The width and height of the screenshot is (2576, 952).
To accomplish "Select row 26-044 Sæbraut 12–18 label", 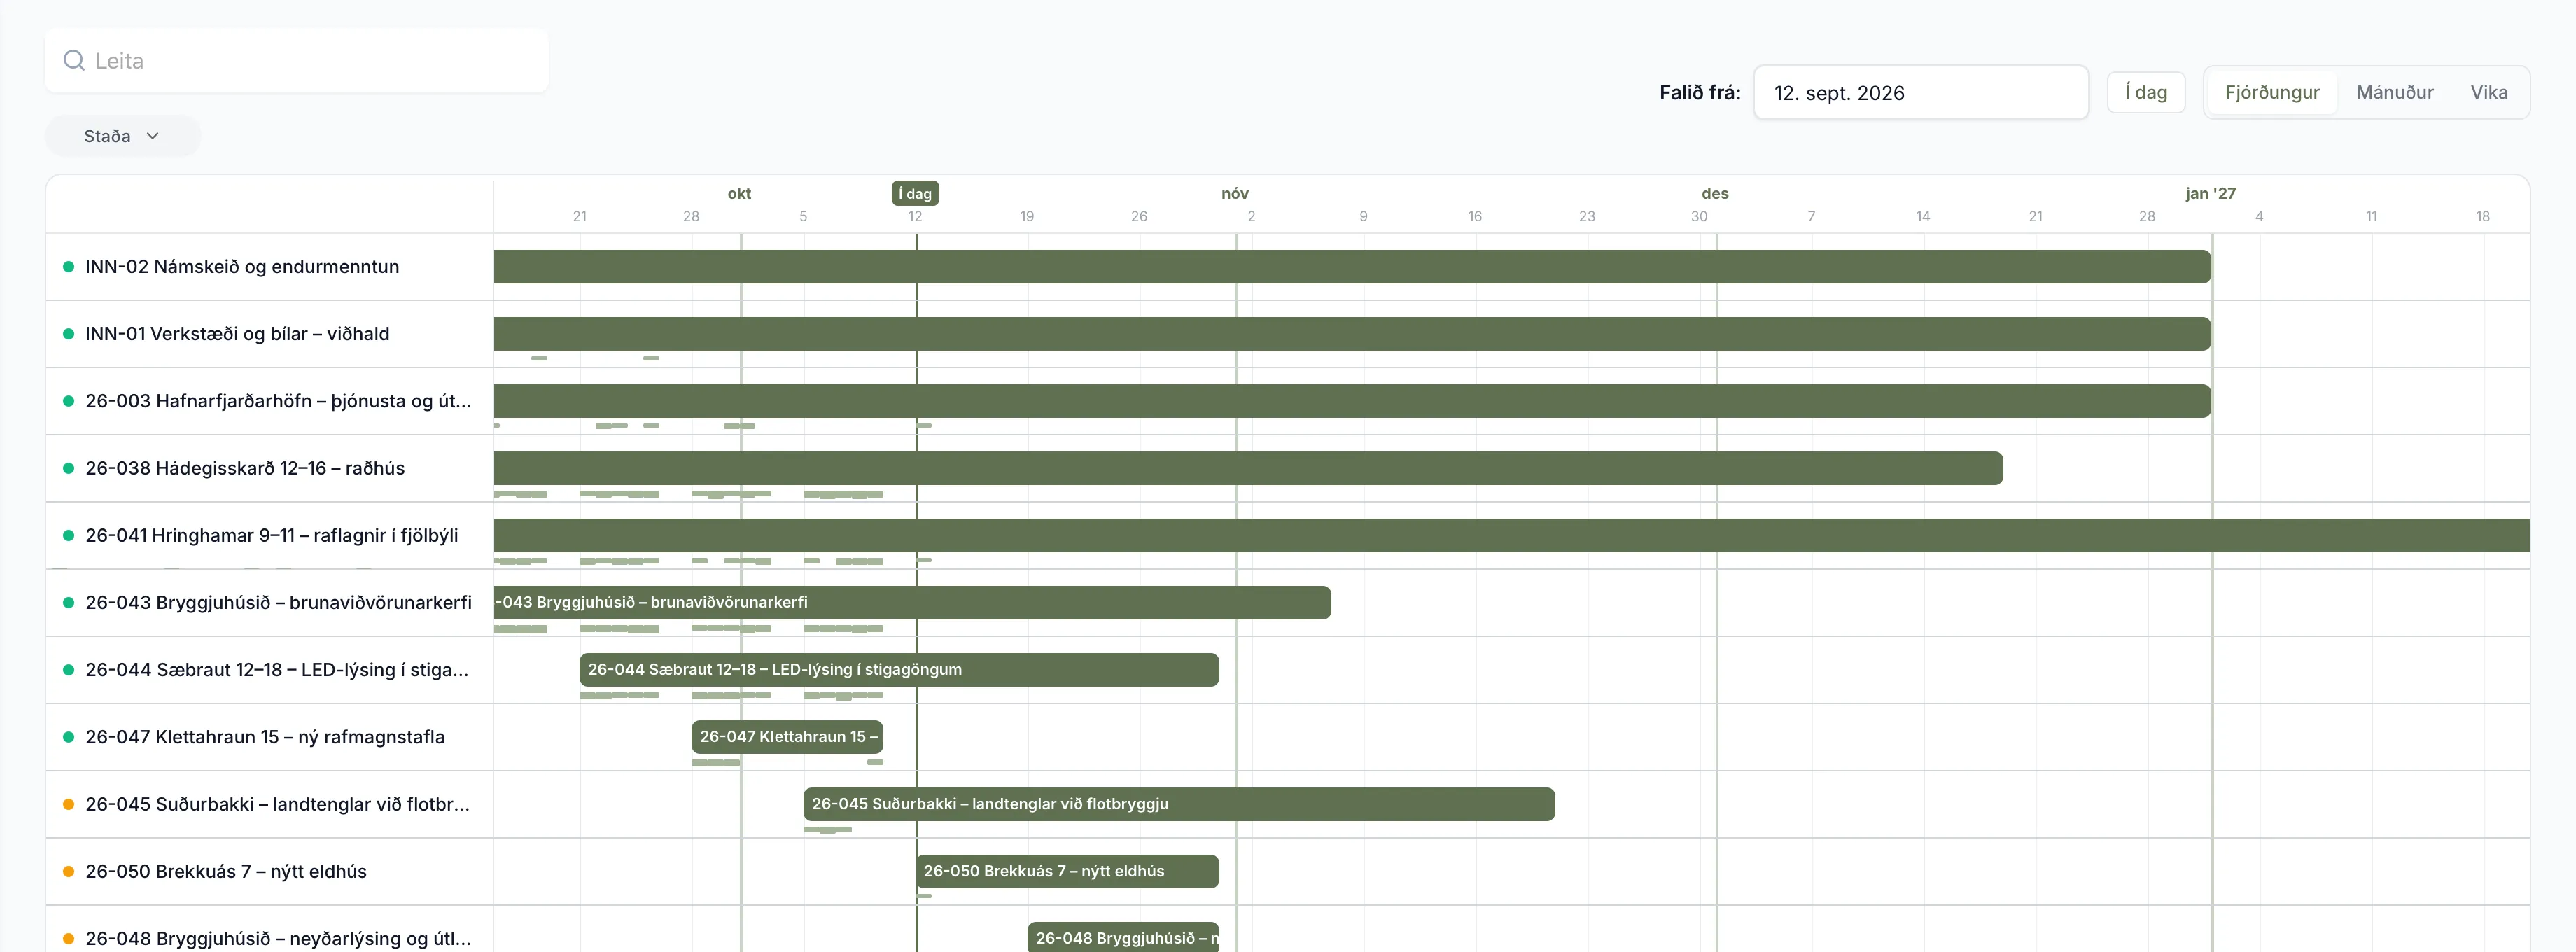I will [x=277, y=670].
